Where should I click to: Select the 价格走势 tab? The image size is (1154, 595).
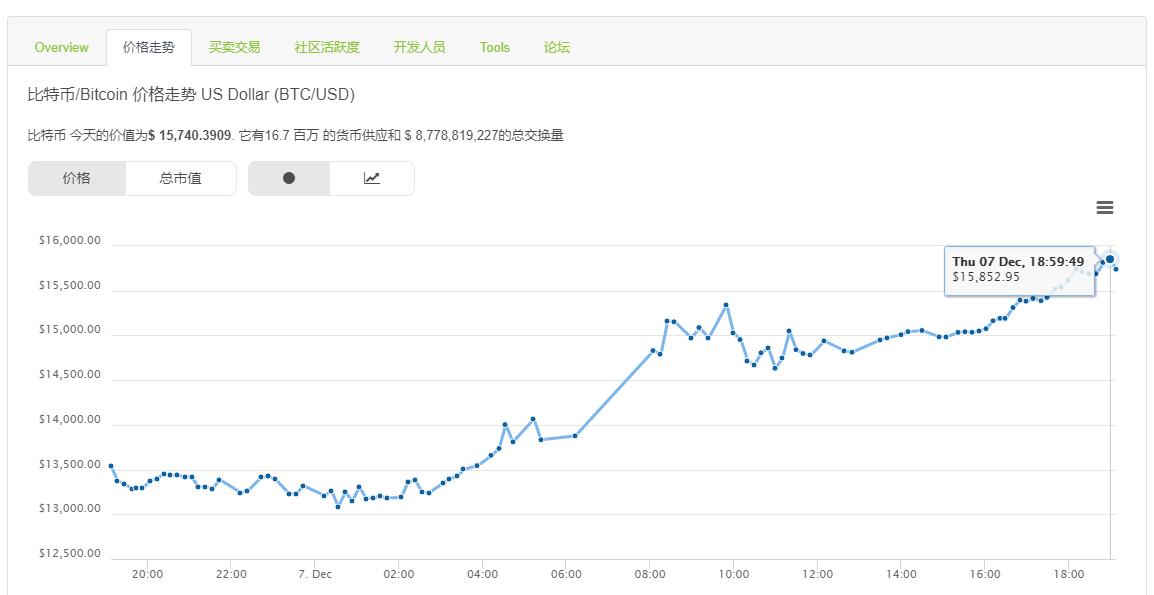pos(149,47)
